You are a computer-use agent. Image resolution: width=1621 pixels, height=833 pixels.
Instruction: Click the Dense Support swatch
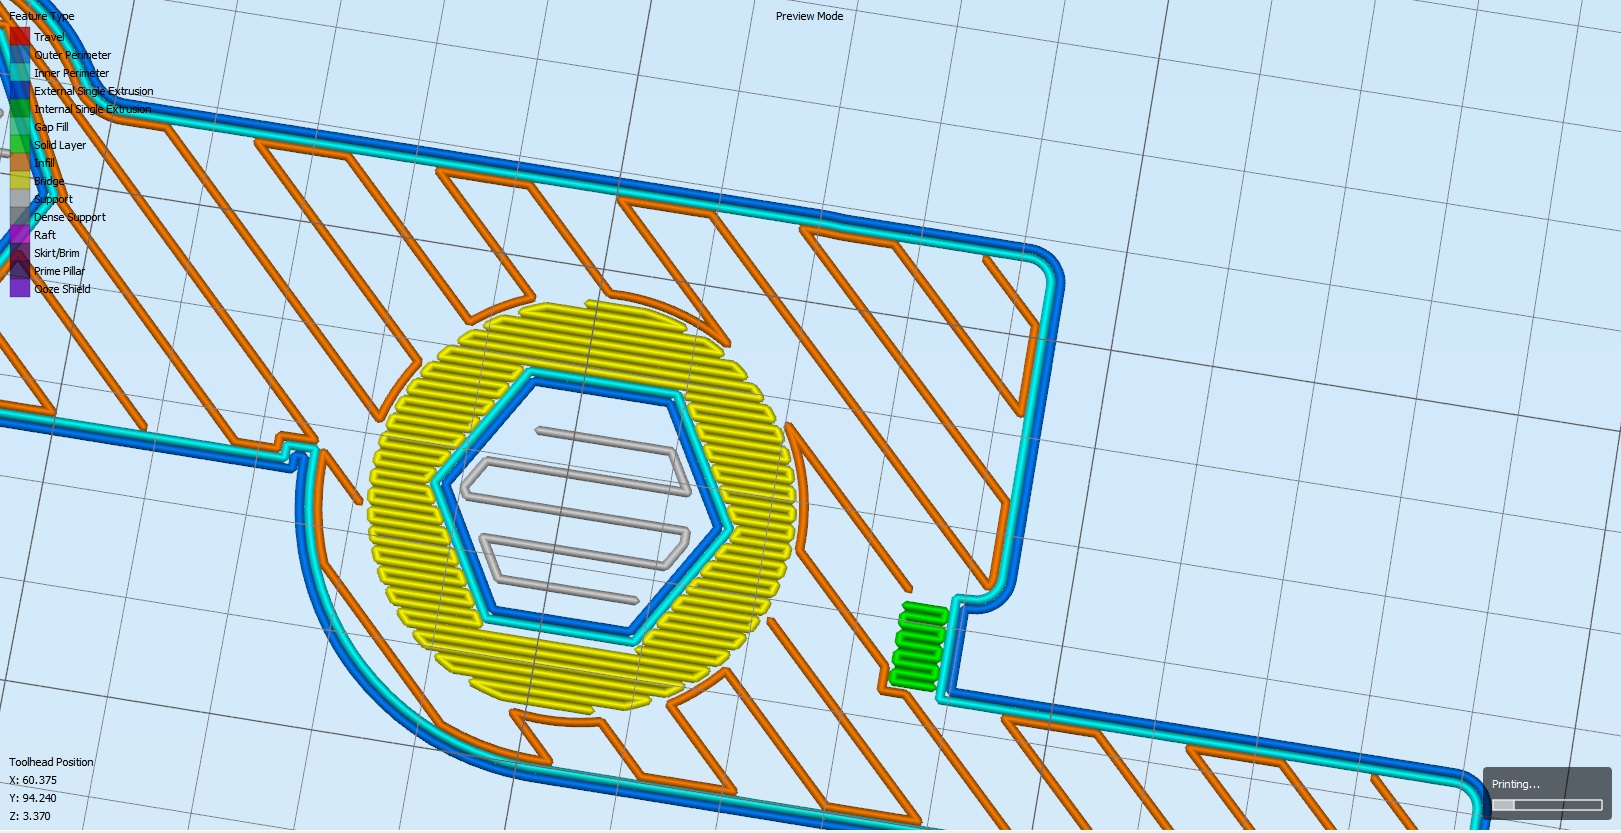pyautogui.click(x=20, y=217)
